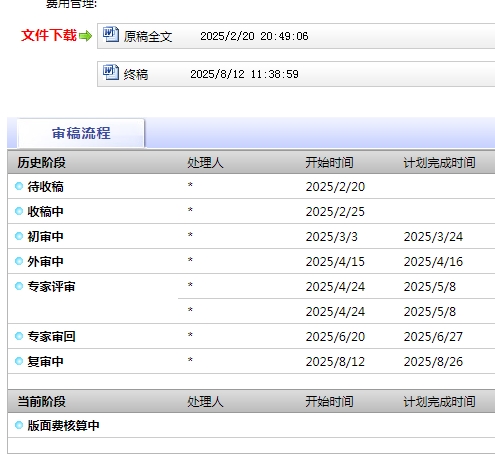Click the blue bullet beside 版面费核算中
Screen dimensions: 495x455
pyautogui.click(x=19, y=425)
